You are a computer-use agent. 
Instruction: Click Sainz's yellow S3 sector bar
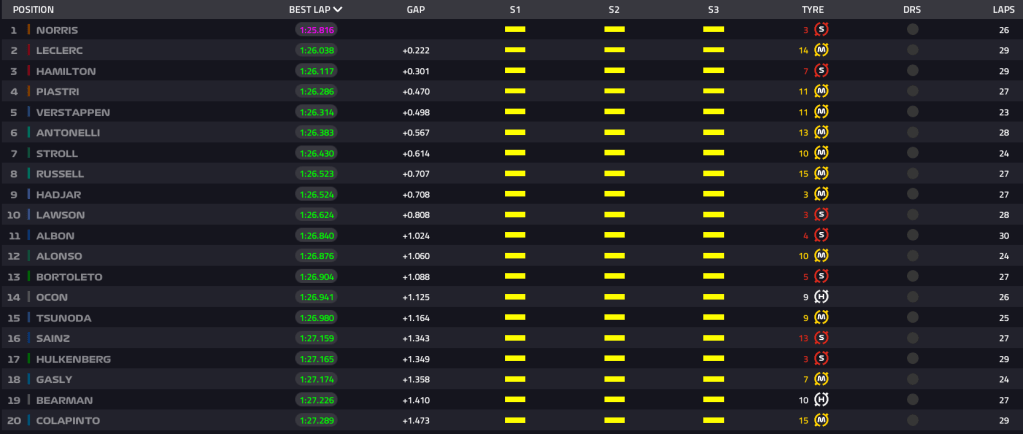point(713,338)
